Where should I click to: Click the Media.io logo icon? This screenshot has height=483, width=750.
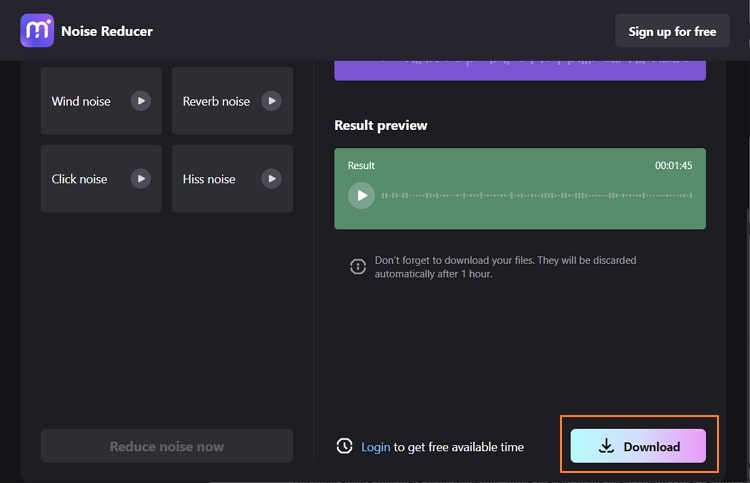click(x=37, y=31)
